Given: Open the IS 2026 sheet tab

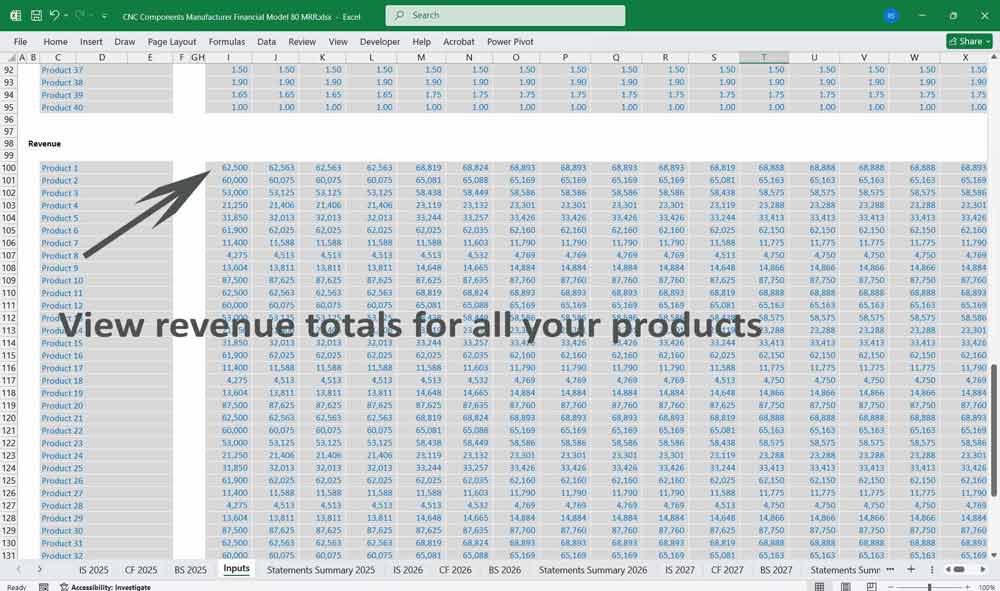Looking at the screenshot, I should point(408,570).
